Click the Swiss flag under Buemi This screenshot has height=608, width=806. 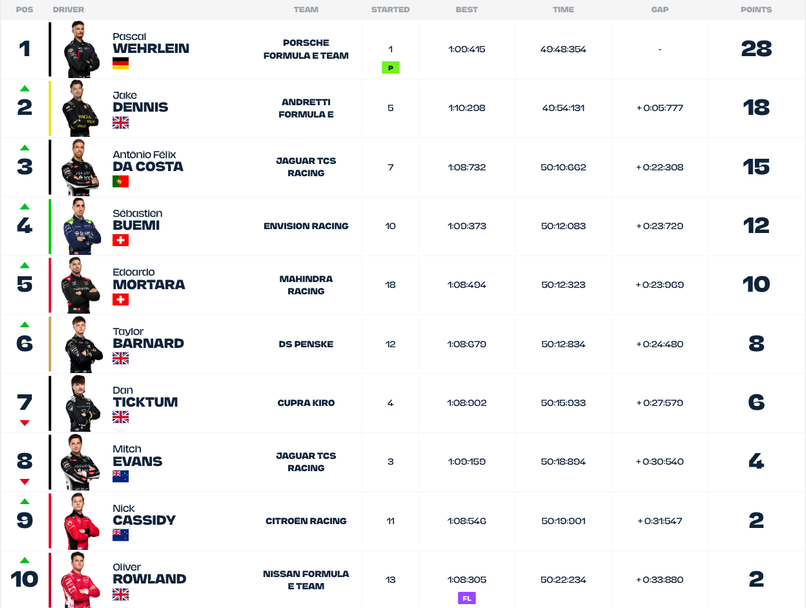pyautogui.click(x=121, y=240)
